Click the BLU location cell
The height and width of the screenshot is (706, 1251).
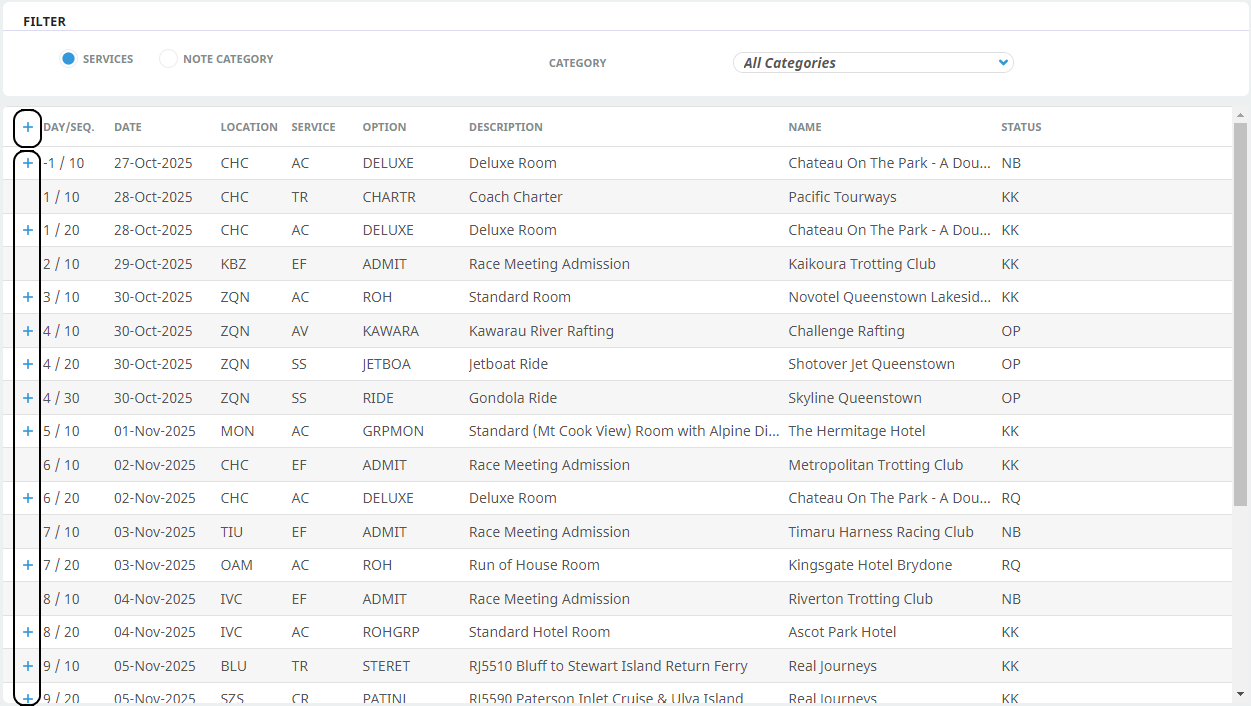[234, 666]
